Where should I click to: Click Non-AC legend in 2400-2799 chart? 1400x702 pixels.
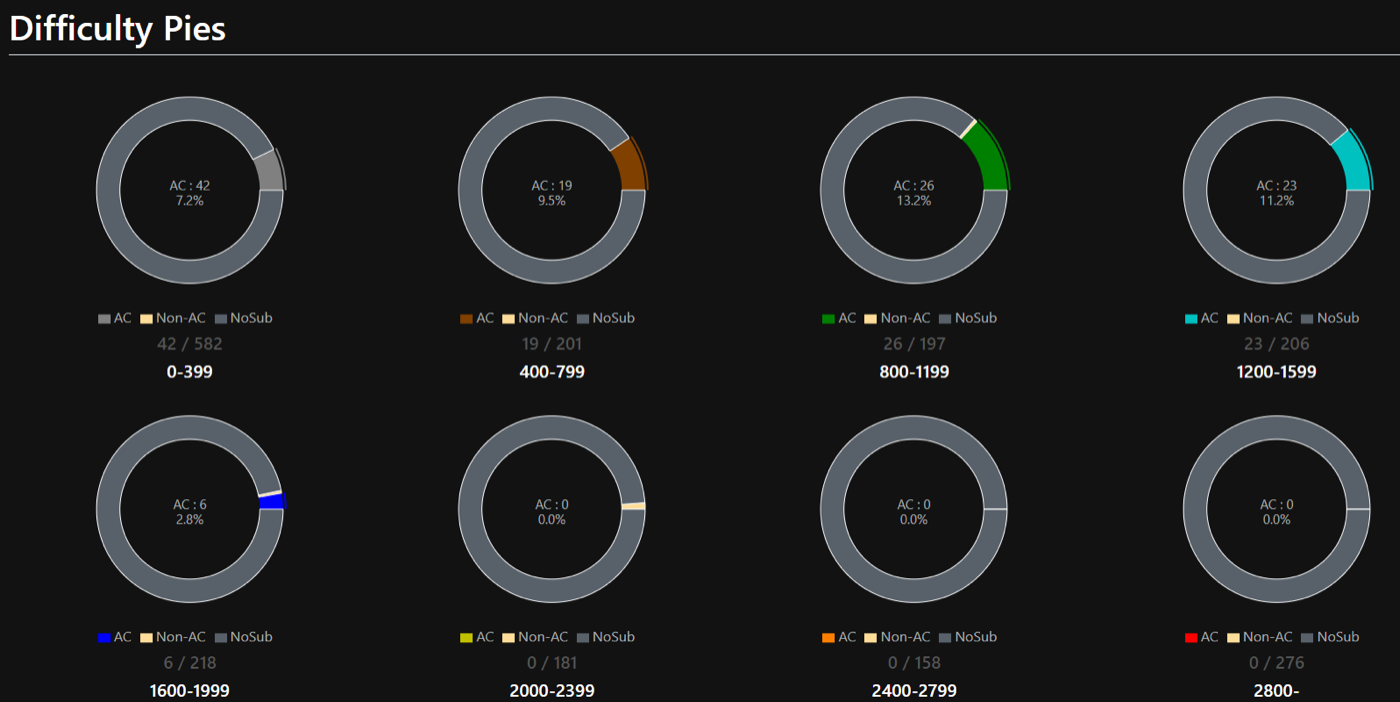897,637
